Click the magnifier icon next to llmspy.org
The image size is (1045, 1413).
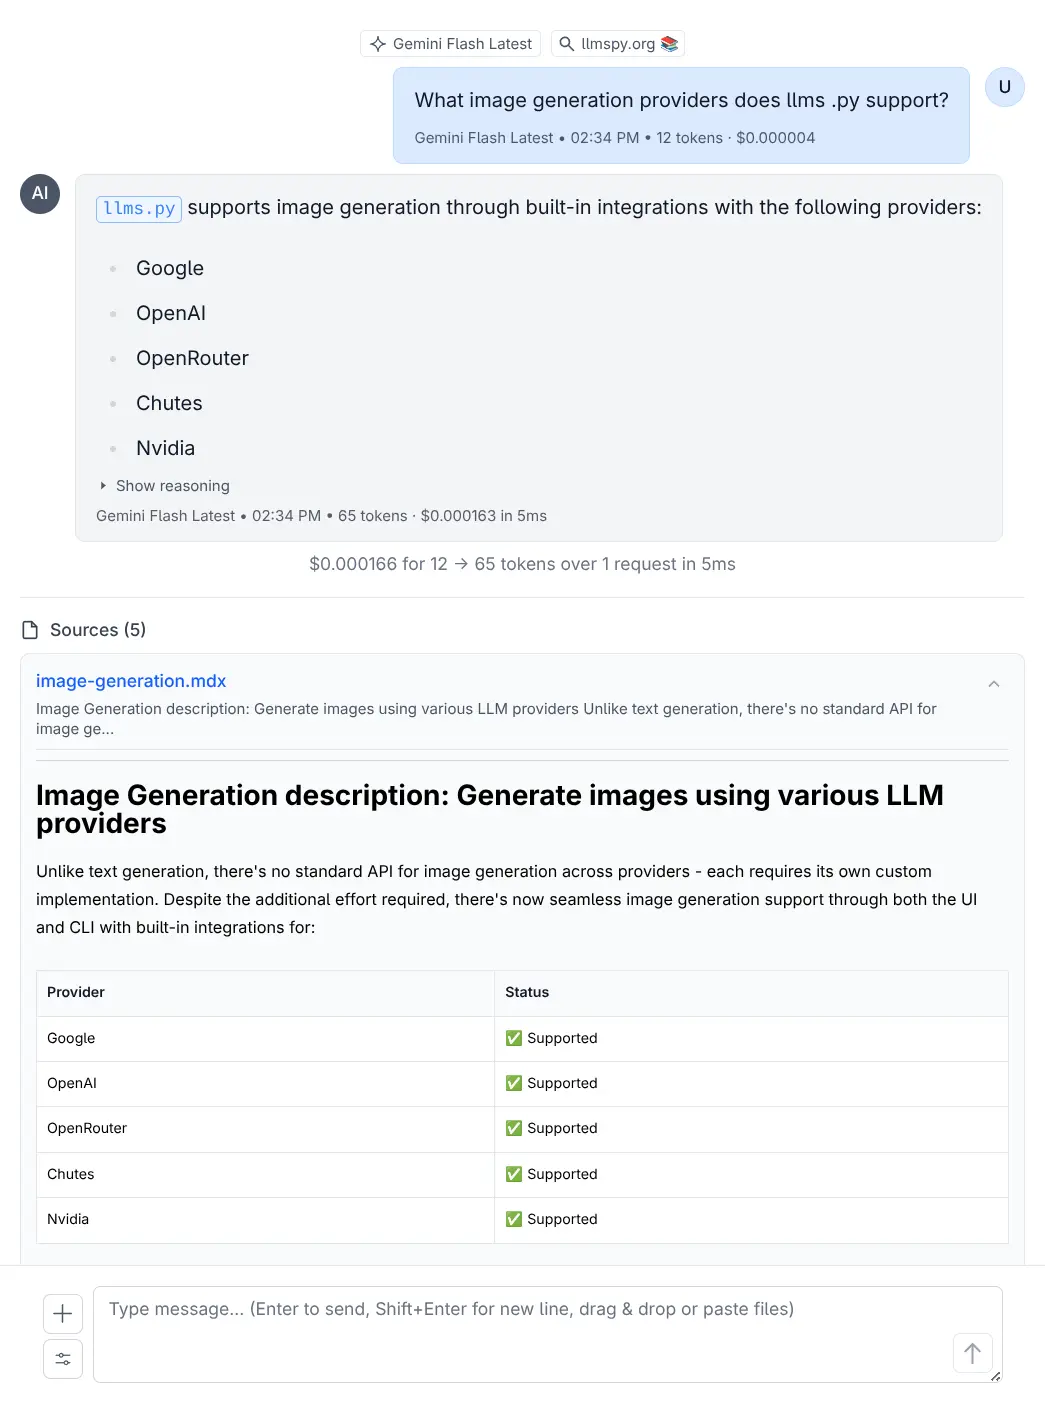click(566, 44)
